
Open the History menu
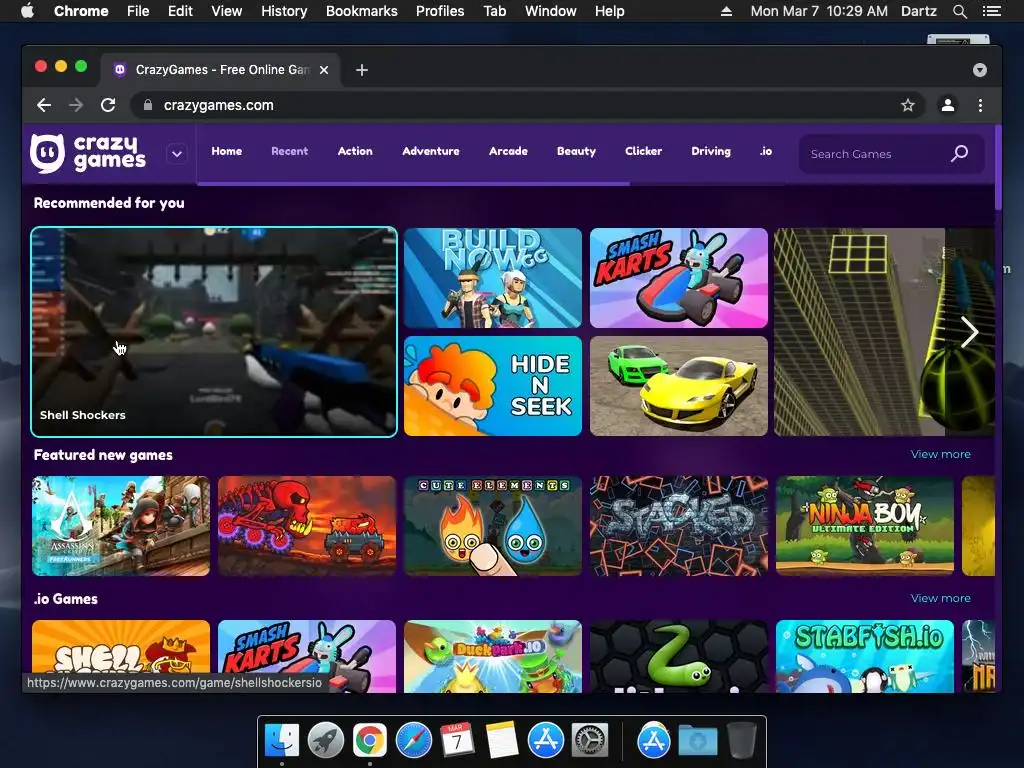tap(284, 11)
